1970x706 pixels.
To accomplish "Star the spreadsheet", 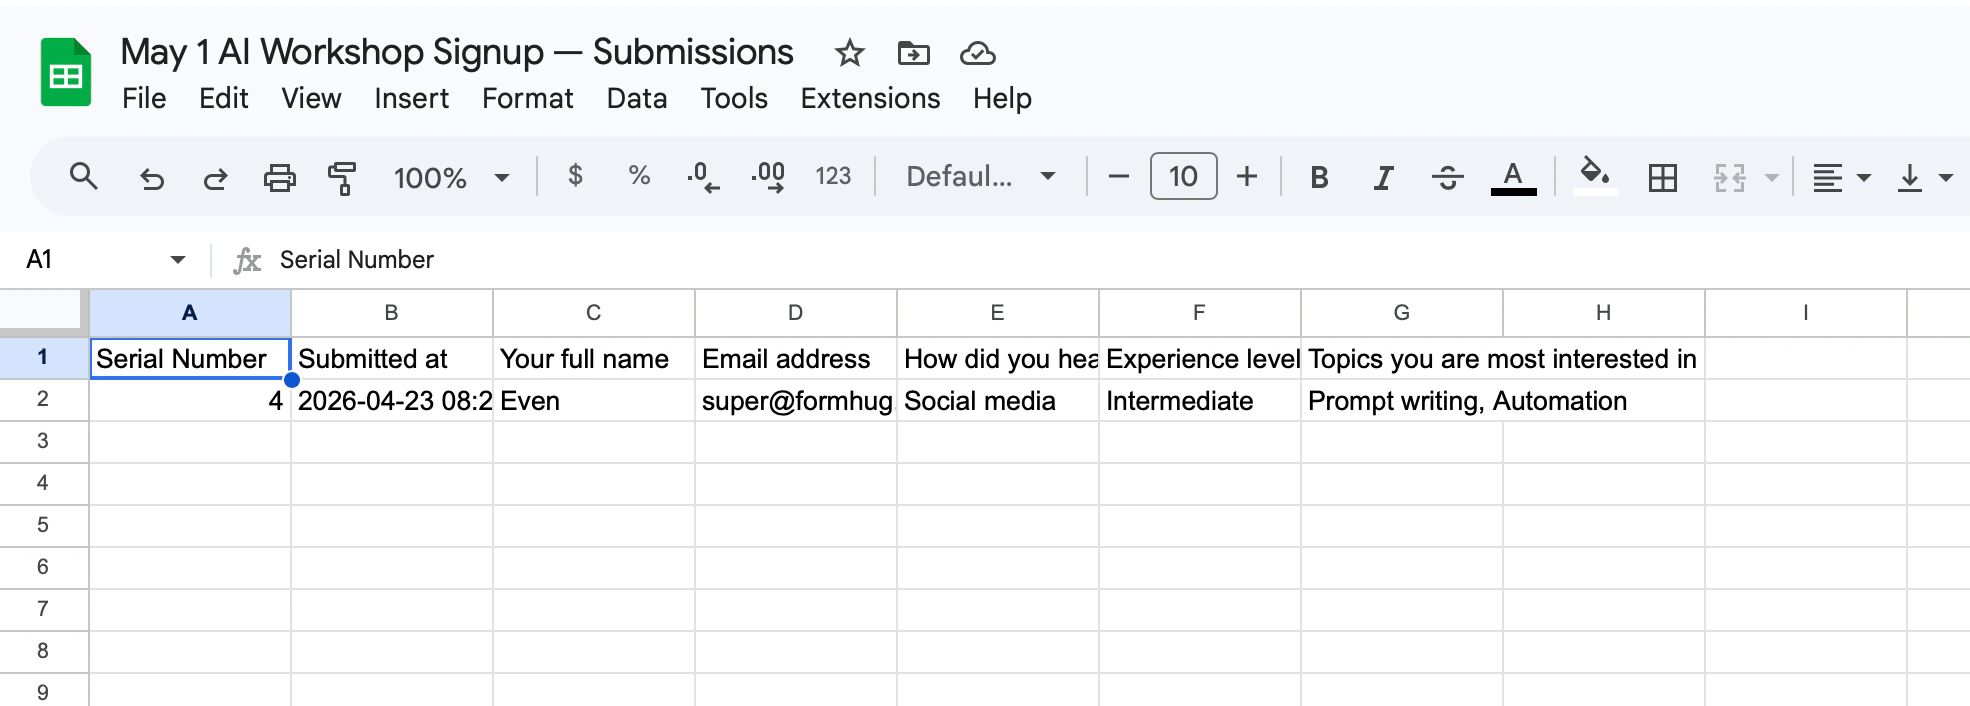I will point(848,54).
